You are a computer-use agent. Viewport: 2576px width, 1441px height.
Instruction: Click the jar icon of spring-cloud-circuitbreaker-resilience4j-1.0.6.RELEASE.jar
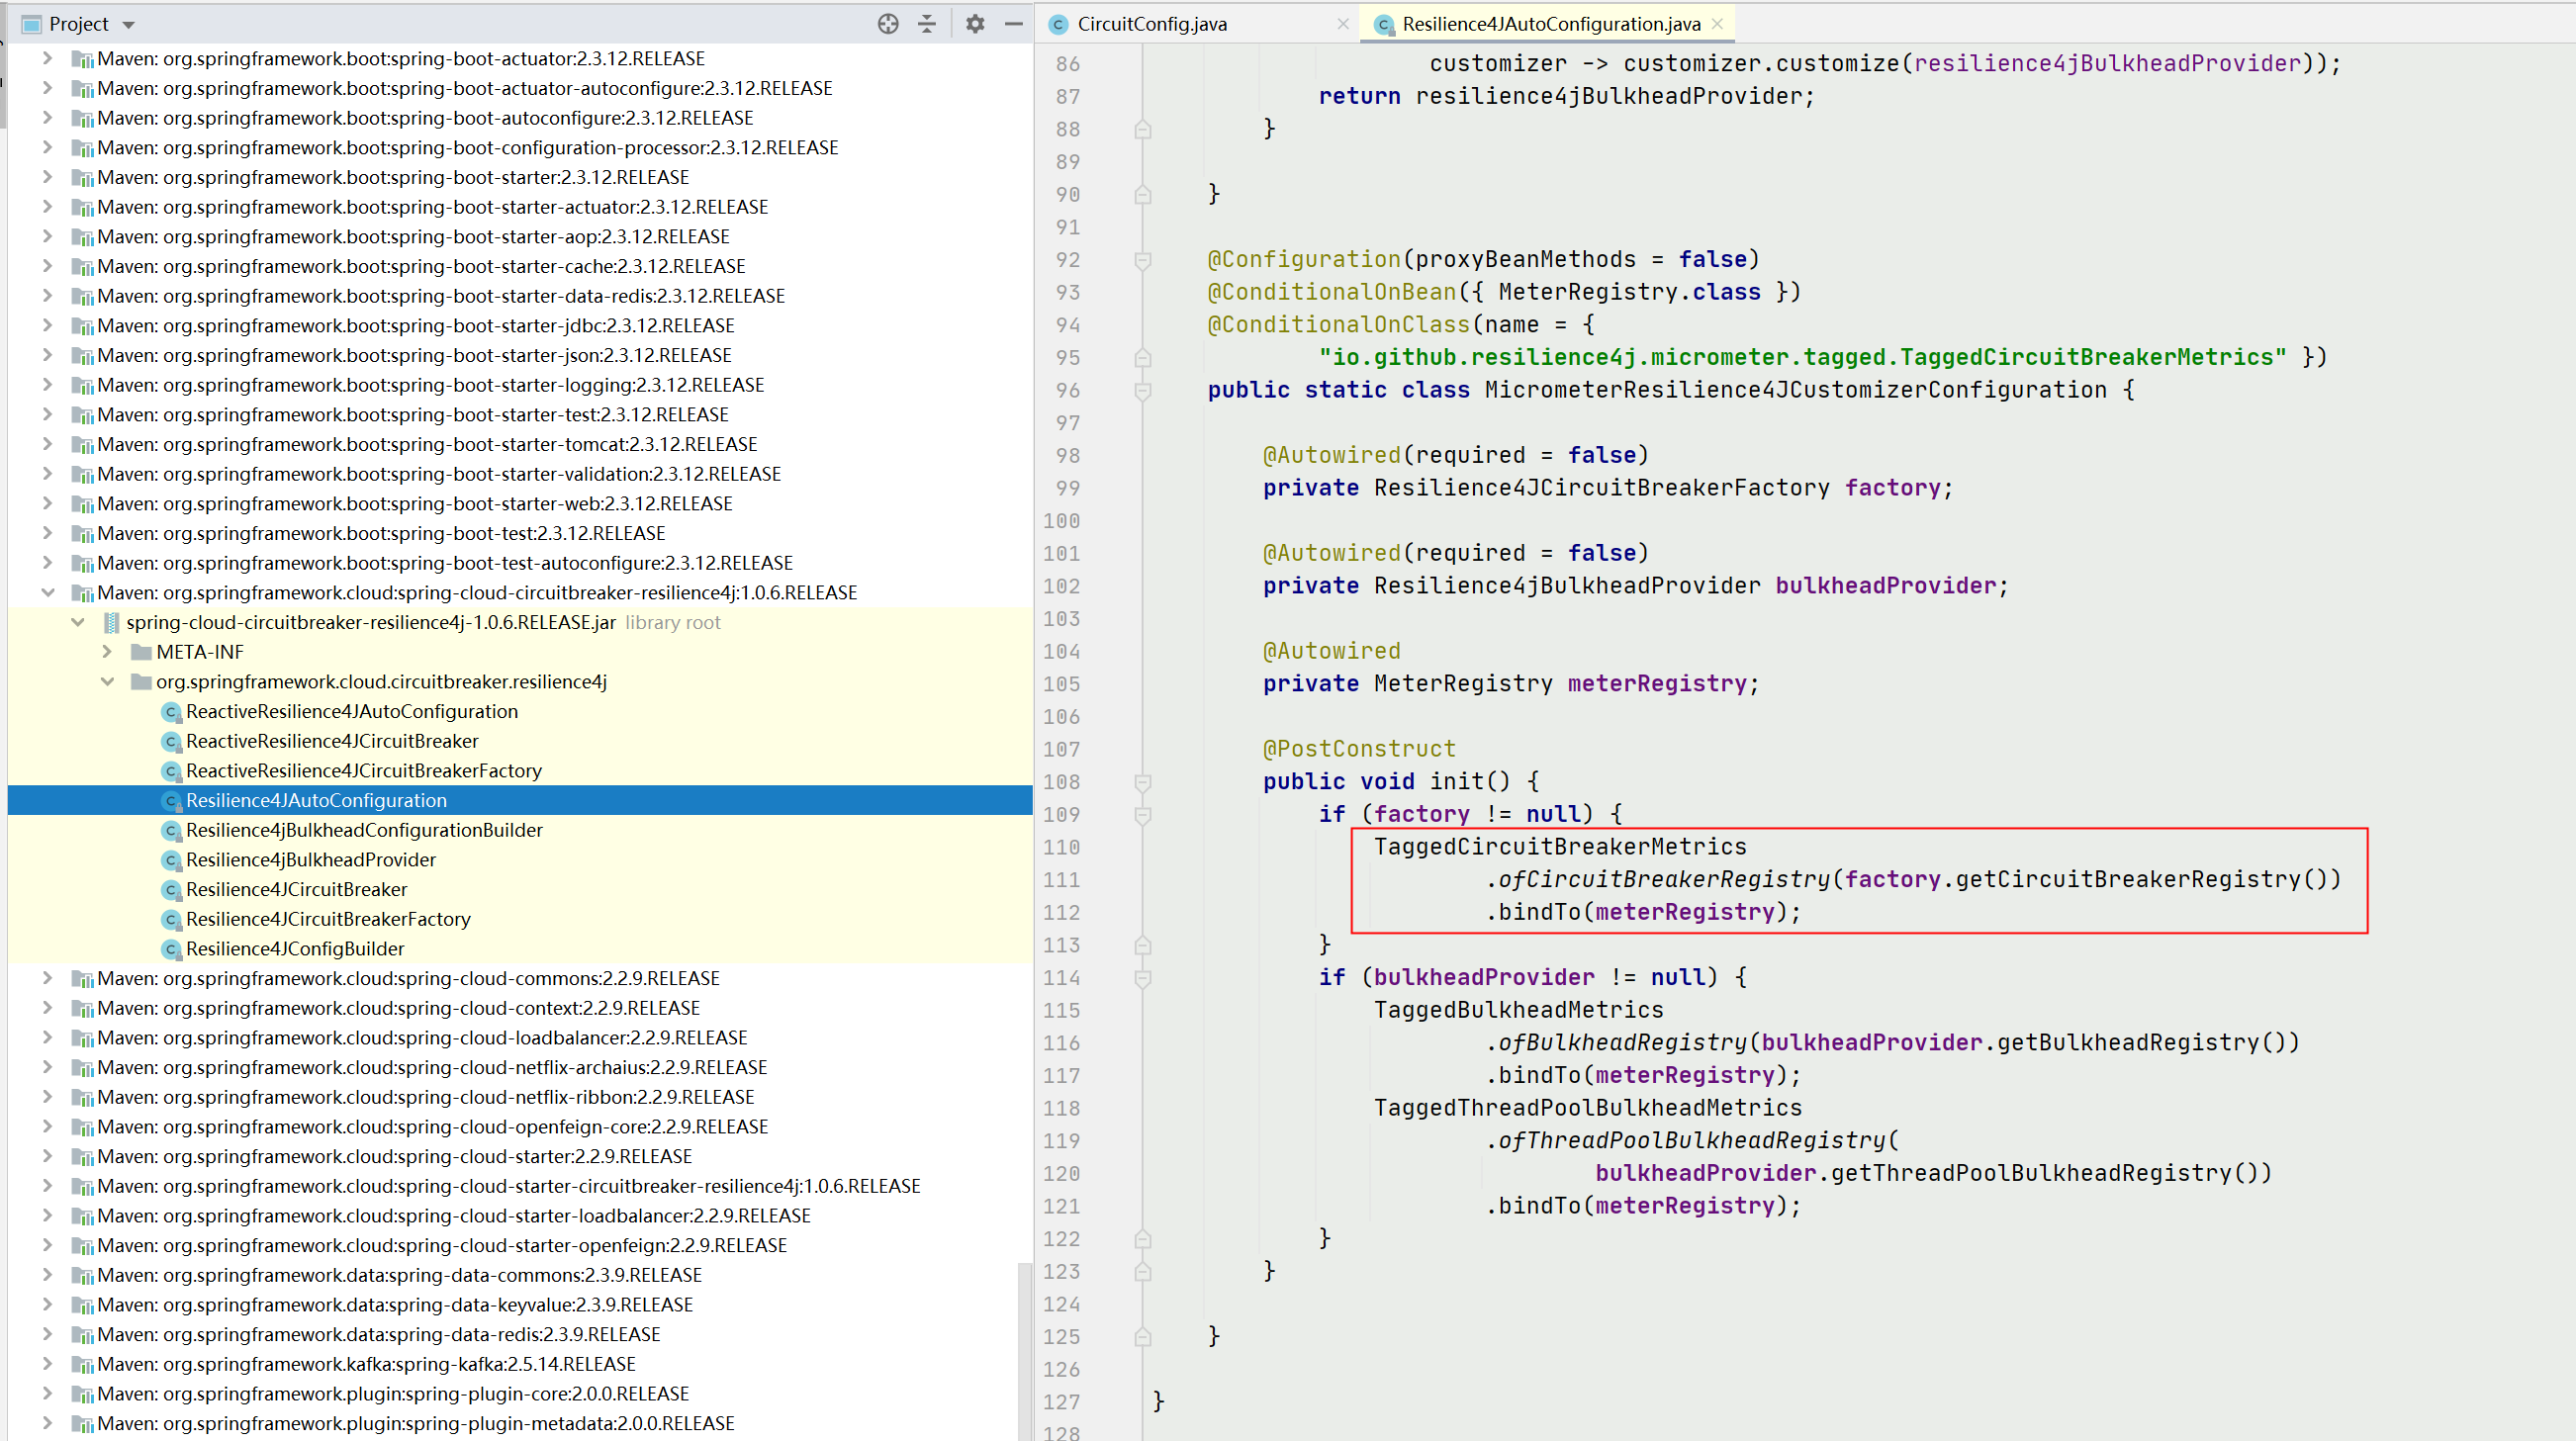(112, 622)
